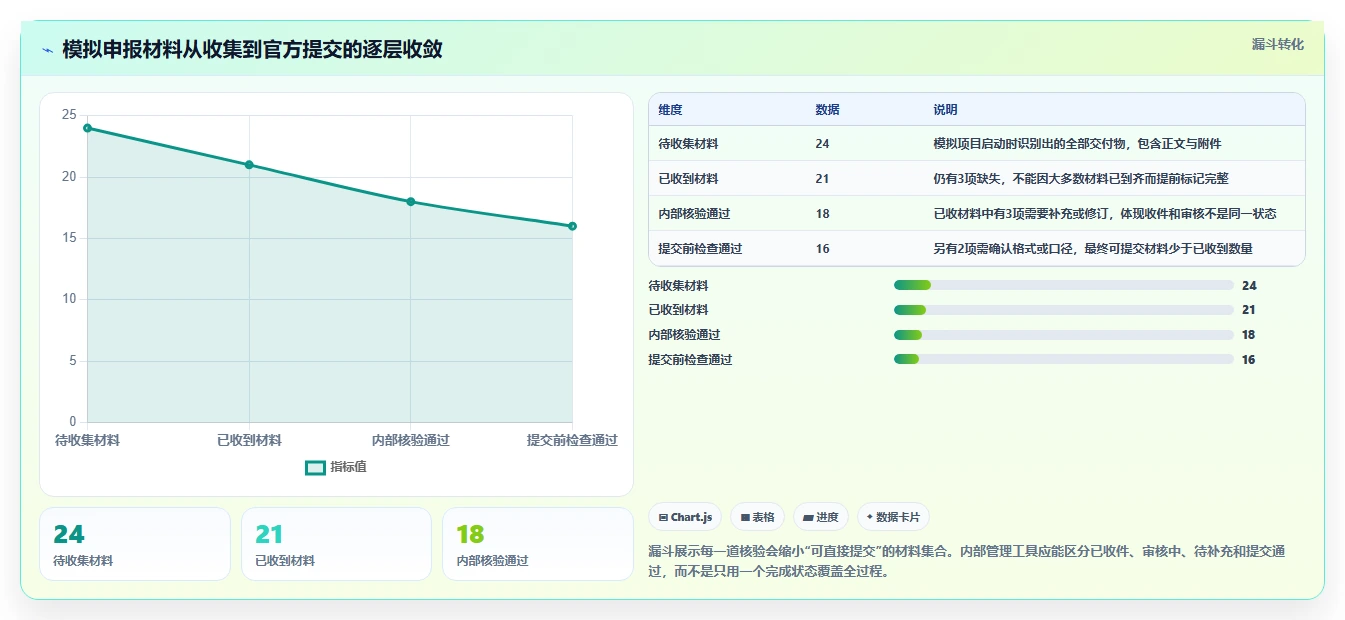
Task: Click description starting 已收材料中有3项
Action: (1104, 214)
